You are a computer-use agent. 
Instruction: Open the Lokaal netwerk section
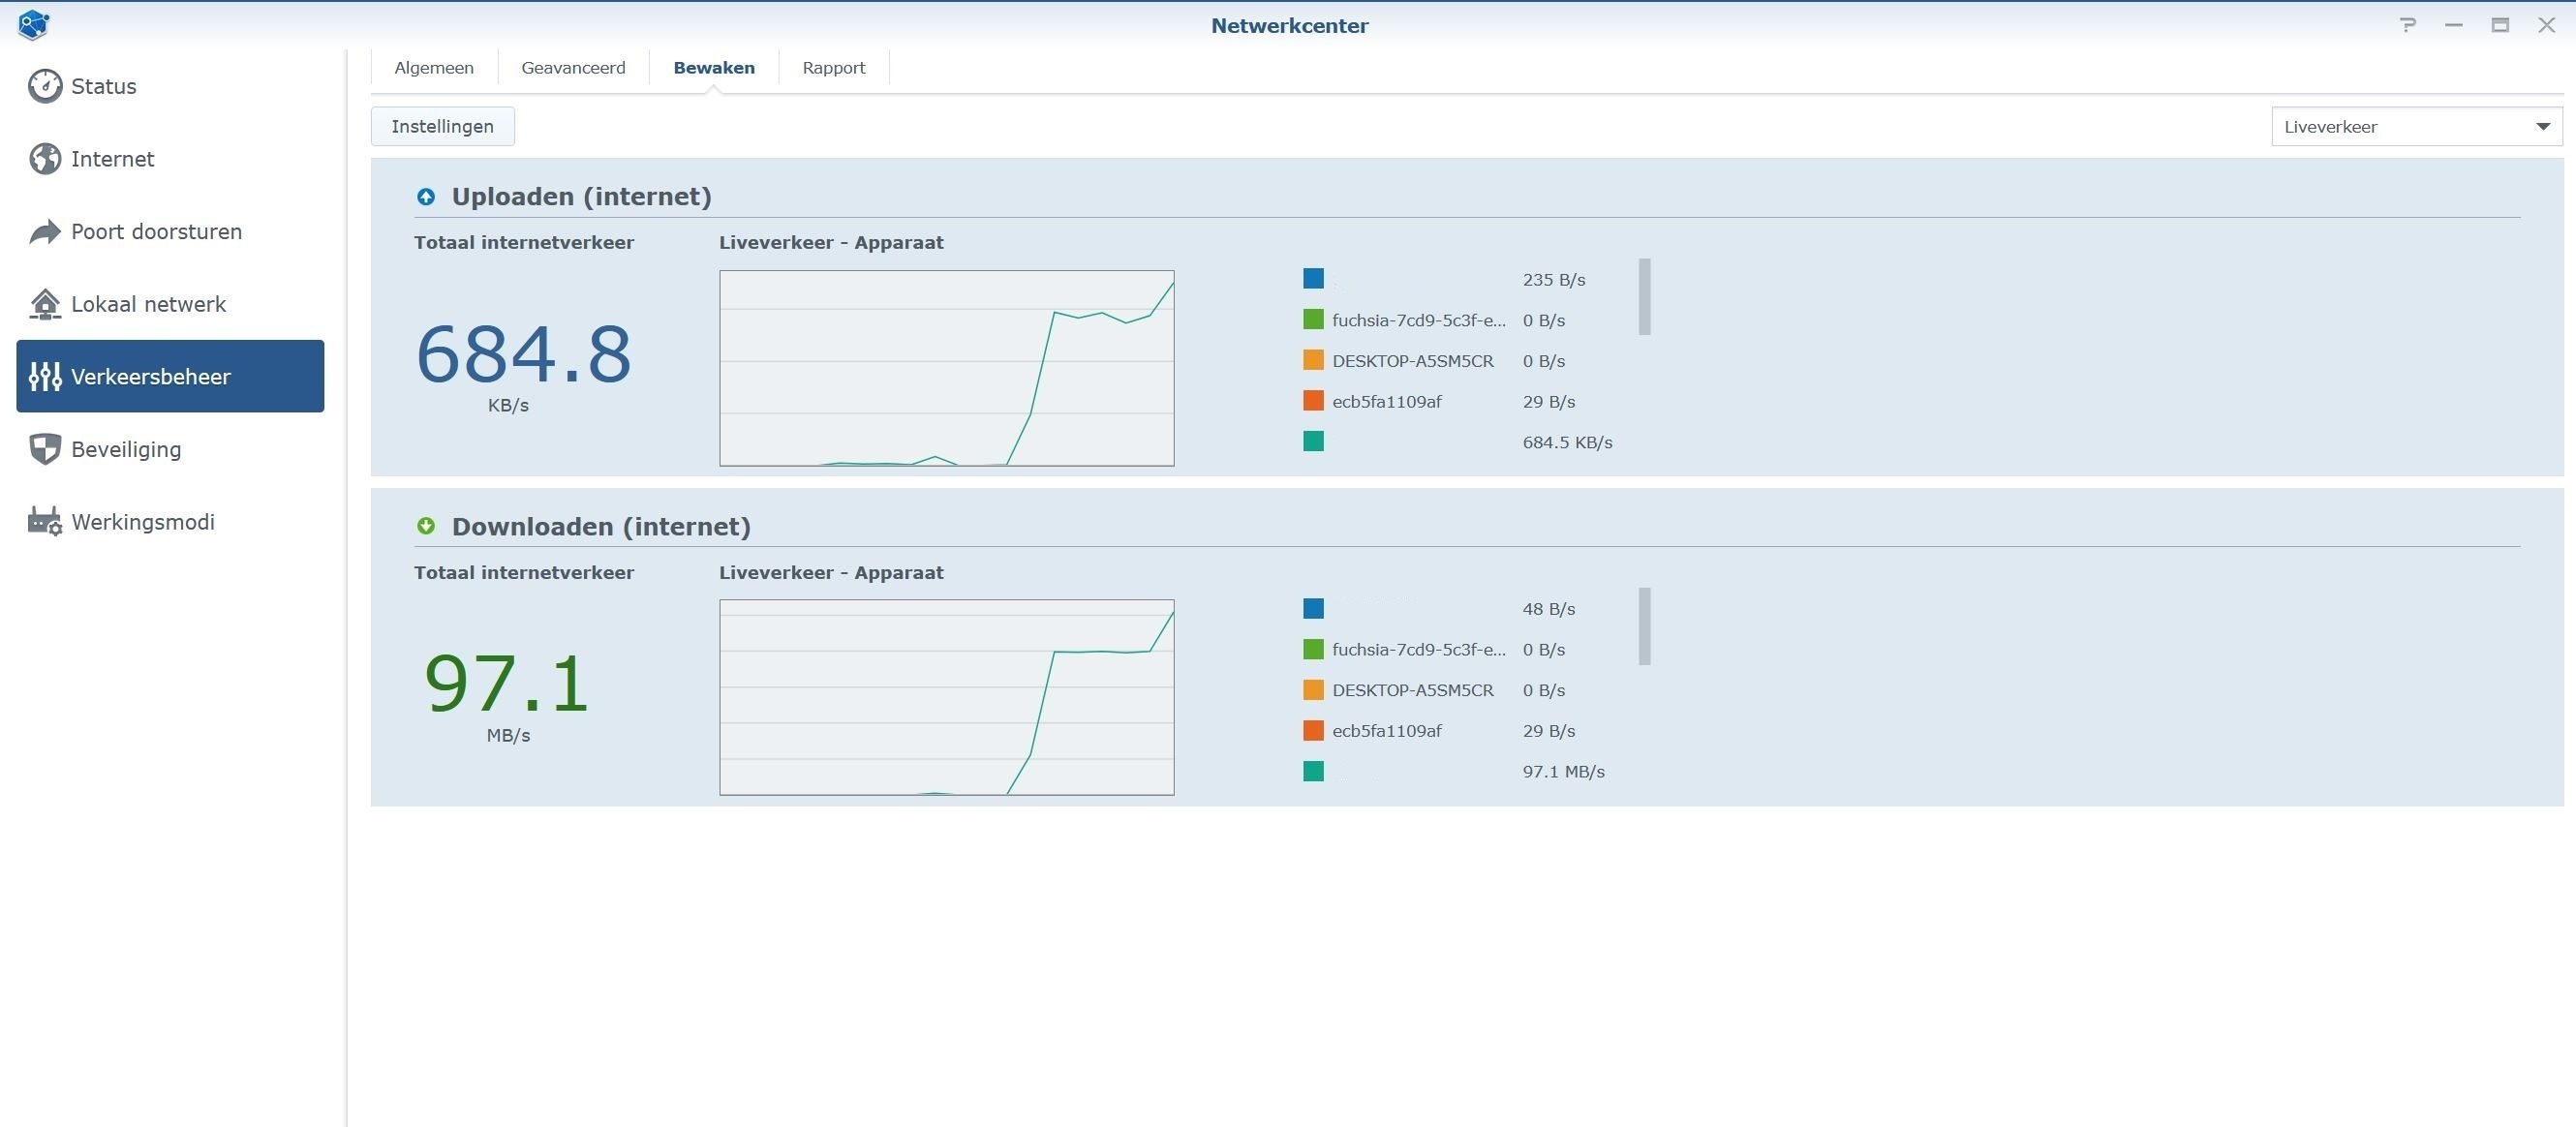tap(170, 304)
